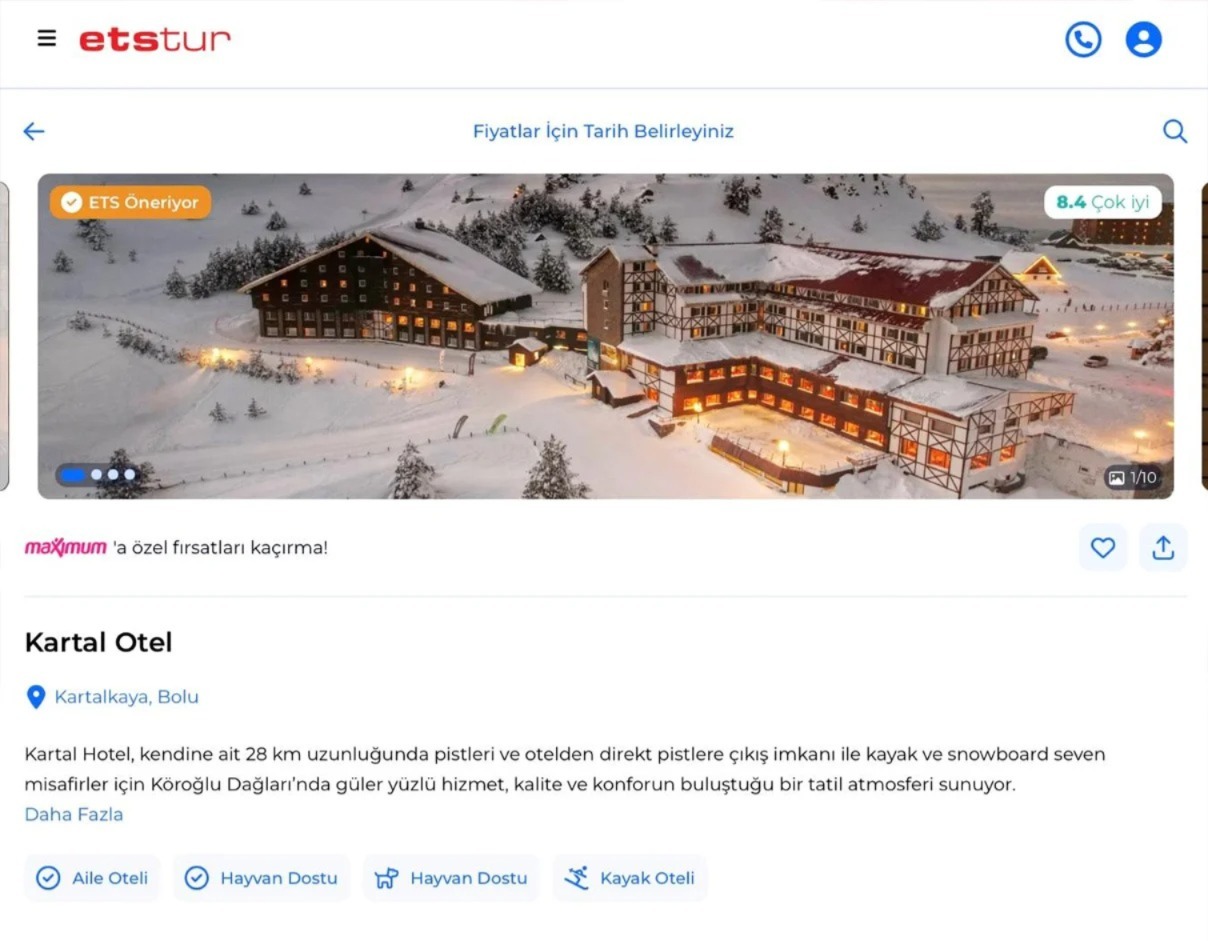Add hotel to favorites with heart icon
The width and height of the screenshot is (1208, 941).
[1102, 547]
